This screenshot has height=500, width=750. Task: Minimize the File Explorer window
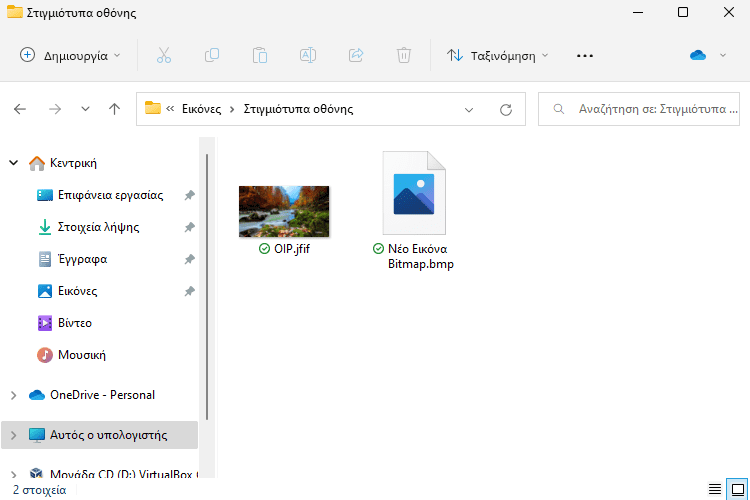(638, 12)
